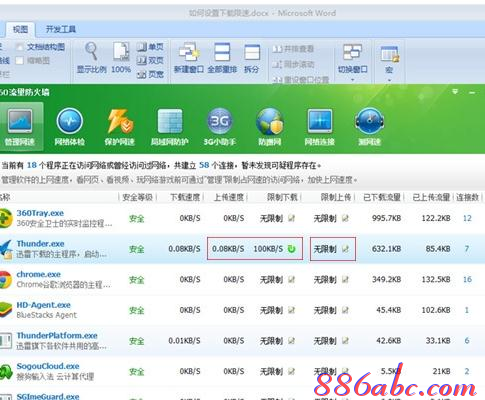The image size is (485, 400).
Task: Open the 管理网速 speed management section
Action: 20,127
